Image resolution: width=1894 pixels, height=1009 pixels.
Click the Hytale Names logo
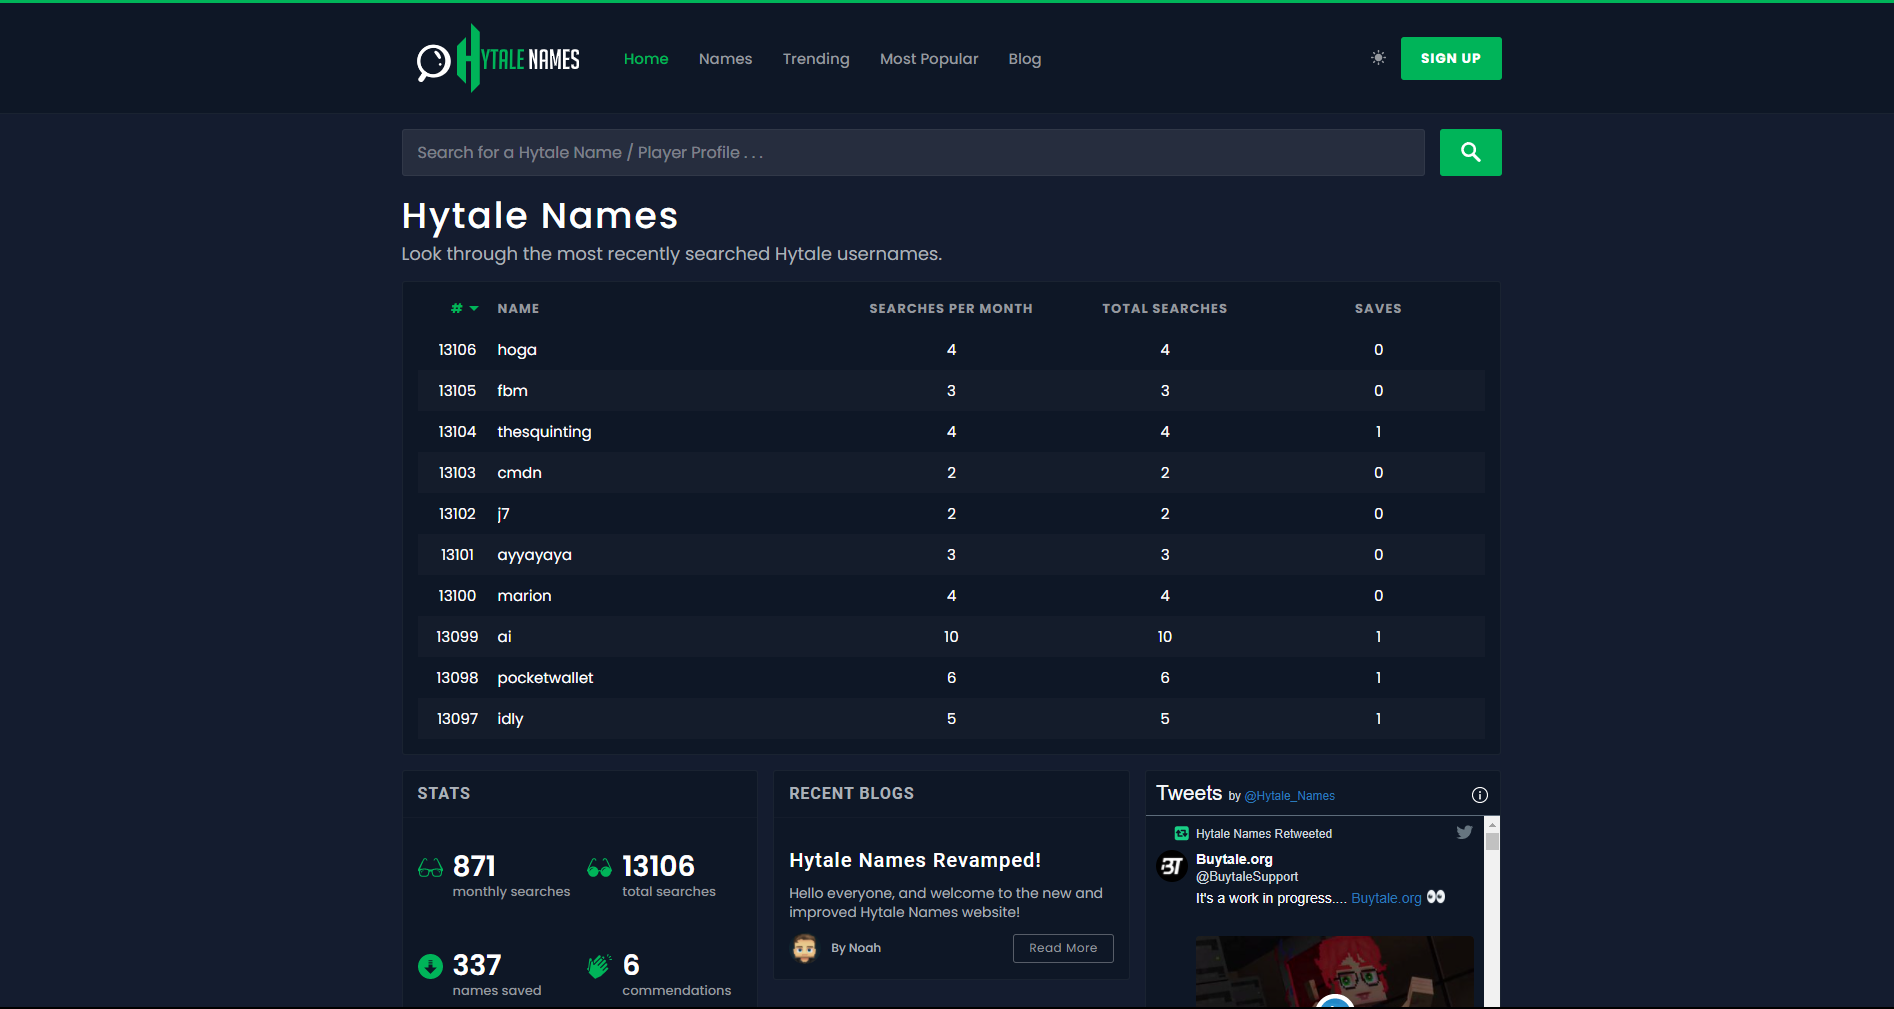[498, 58]
